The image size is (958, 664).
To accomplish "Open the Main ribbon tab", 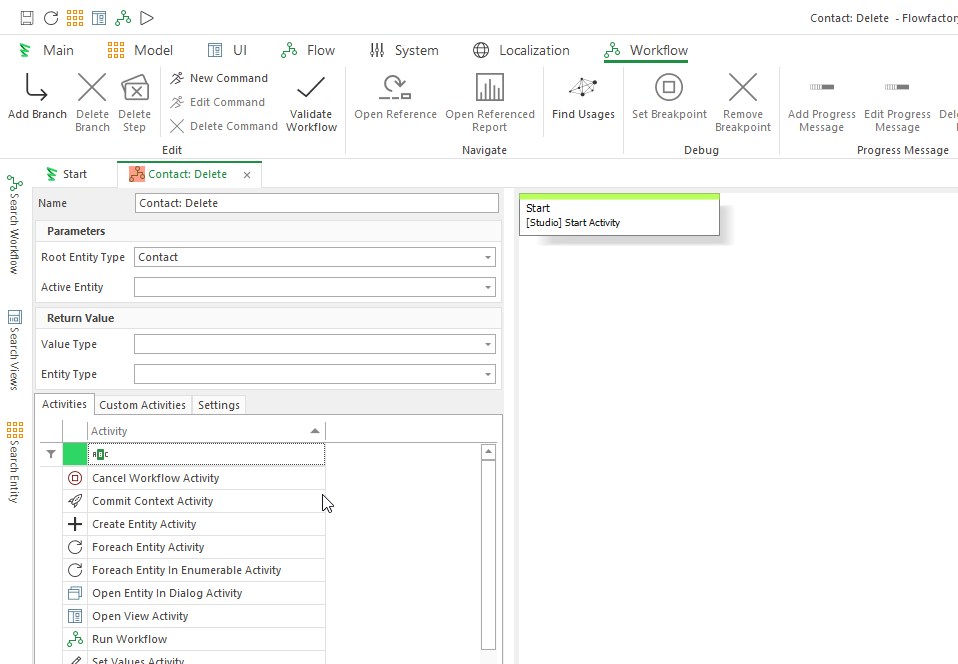I will tap(46, 50).
